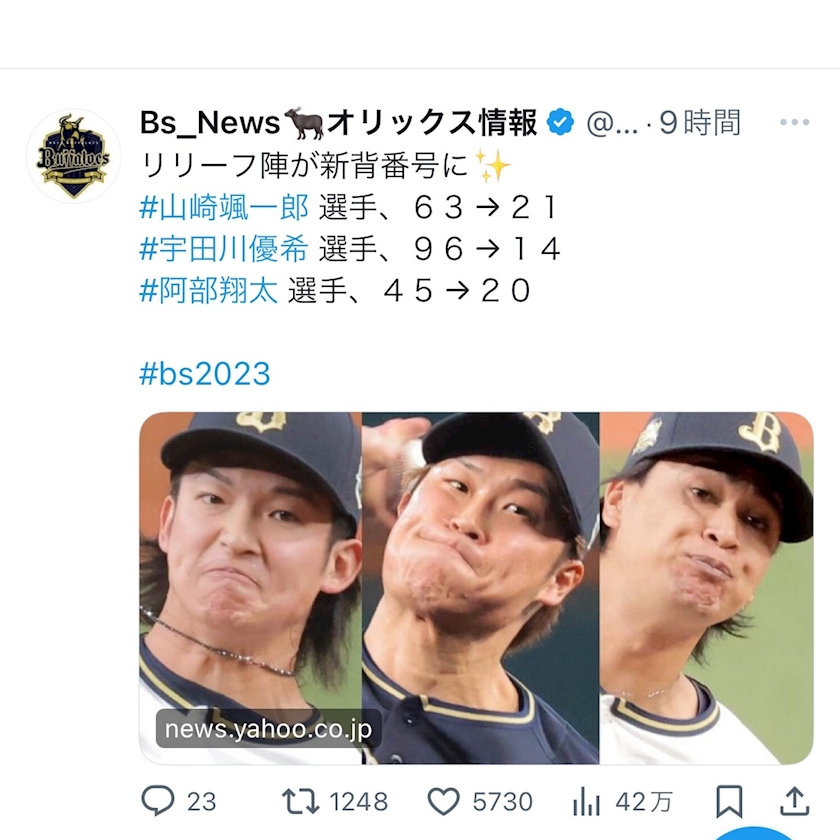Open the Buffaloes profile avatar
Screen dimensions: 840x840
point(73,156)
